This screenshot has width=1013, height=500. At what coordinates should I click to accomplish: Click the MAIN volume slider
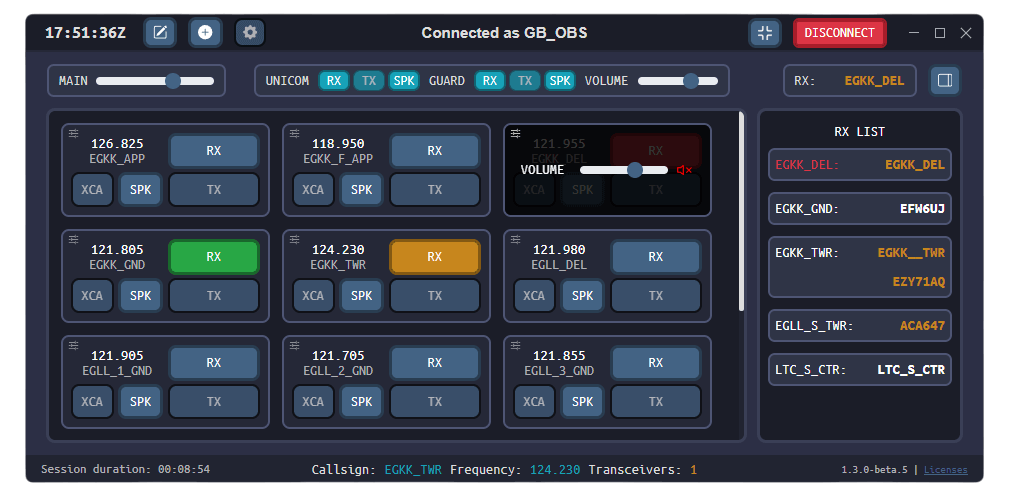[x=155, y=81]
